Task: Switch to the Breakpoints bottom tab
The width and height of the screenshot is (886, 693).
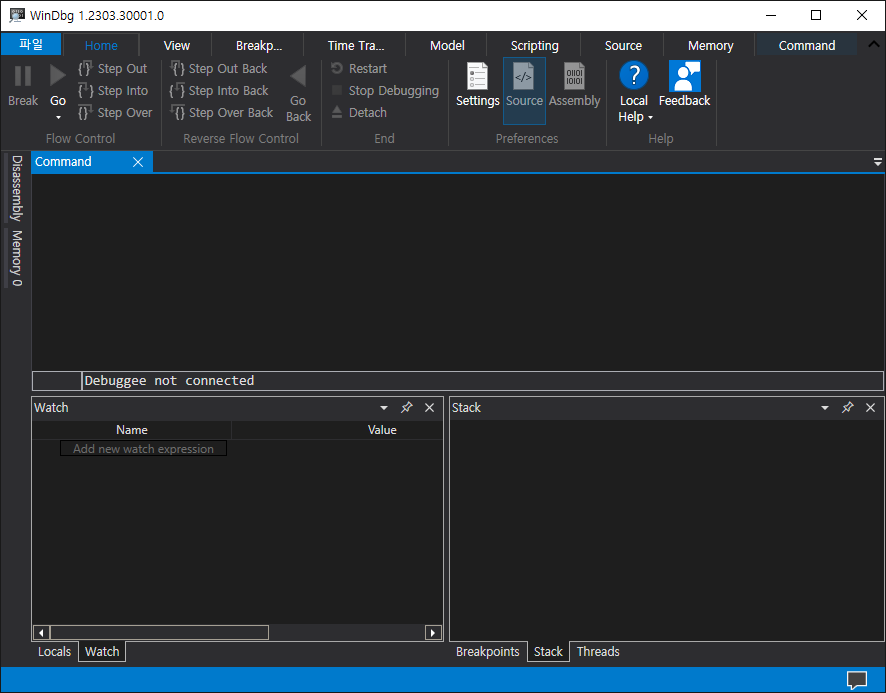Action: (x=488, y=652)
